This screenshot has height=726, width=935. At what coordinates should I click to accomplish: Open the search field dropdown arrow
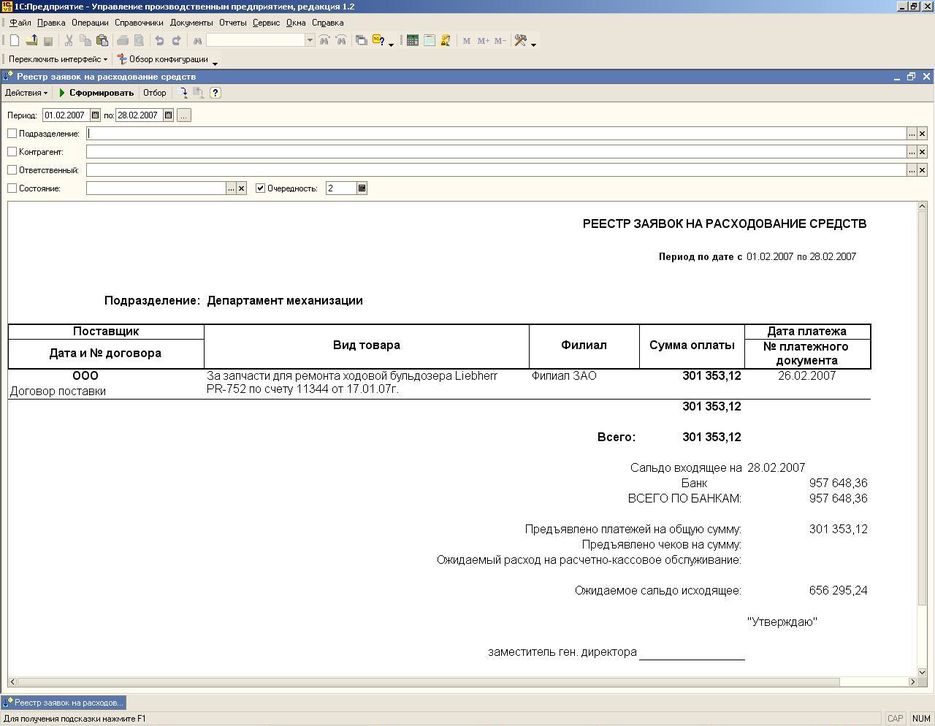click(309, 41)
